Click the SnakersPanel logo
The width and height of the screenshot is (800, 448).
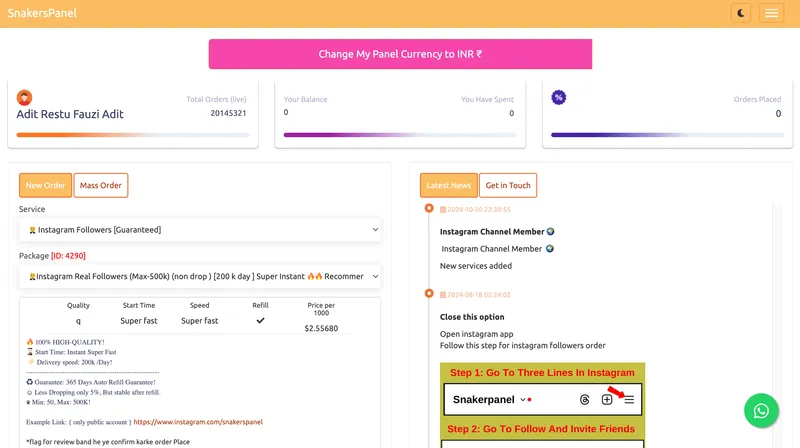click(x=42, y=13)
